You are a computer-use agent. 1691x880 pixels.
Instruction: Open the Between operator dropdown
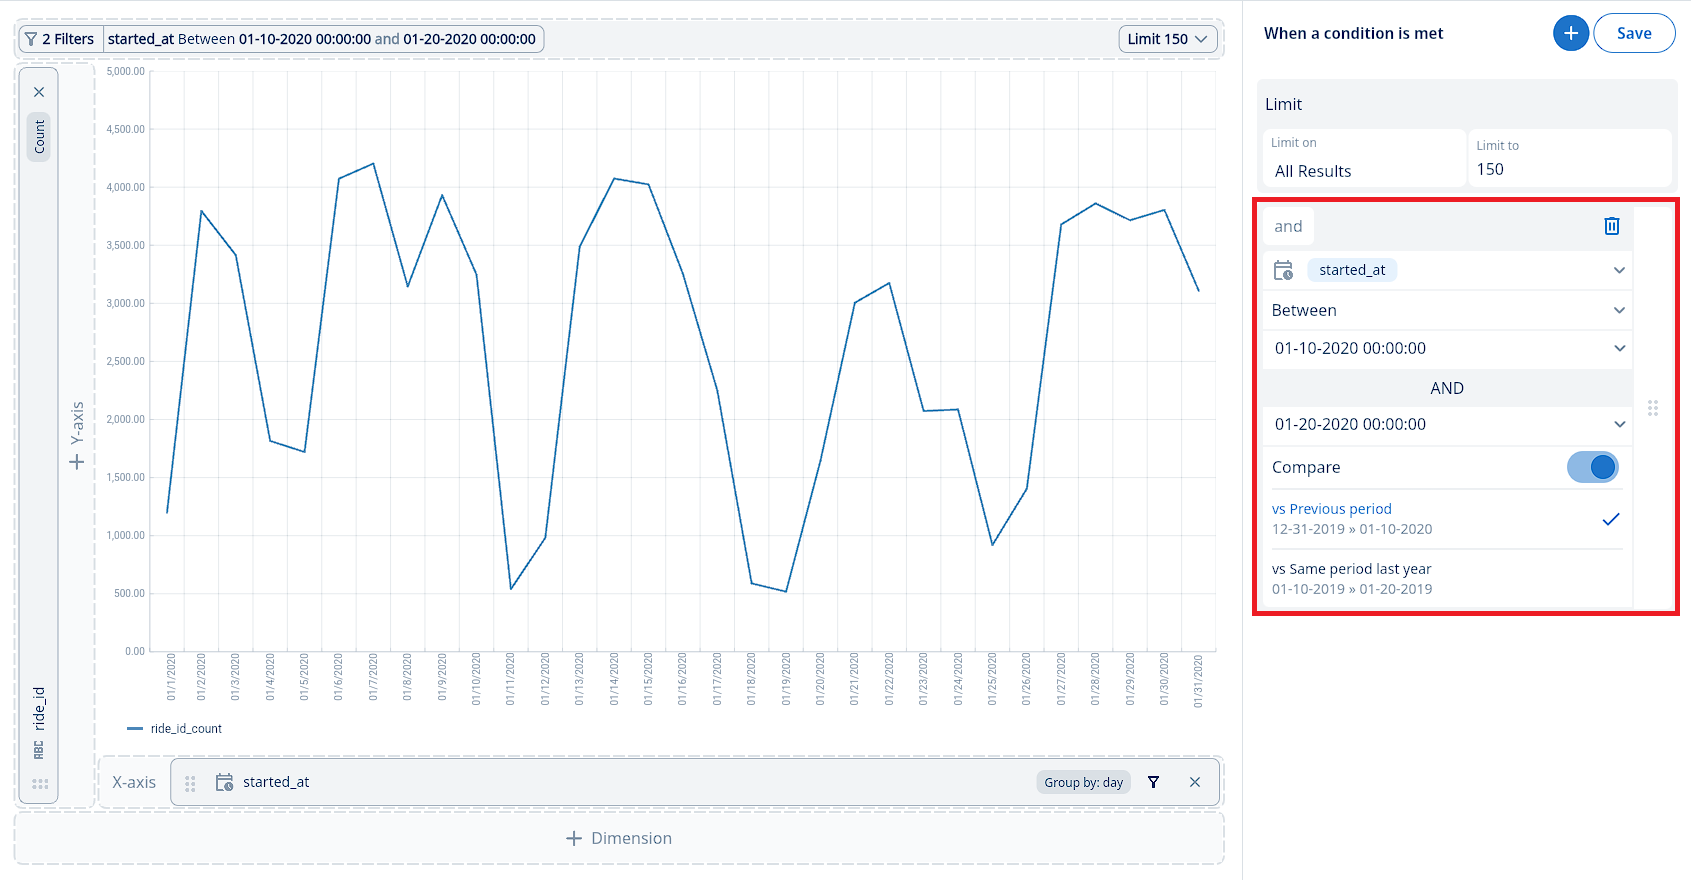[x=1619, y=310]
